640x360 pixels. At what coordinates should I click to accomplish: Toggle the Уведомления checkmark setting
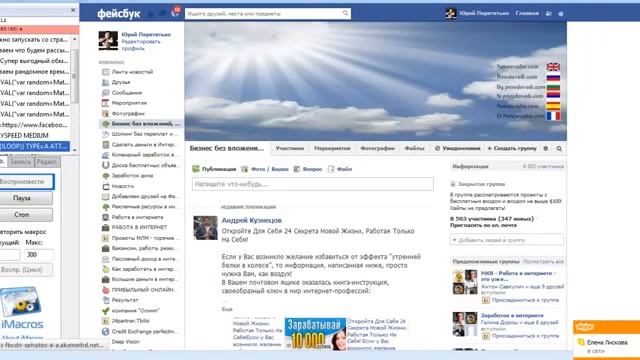[x=438, y=149]
